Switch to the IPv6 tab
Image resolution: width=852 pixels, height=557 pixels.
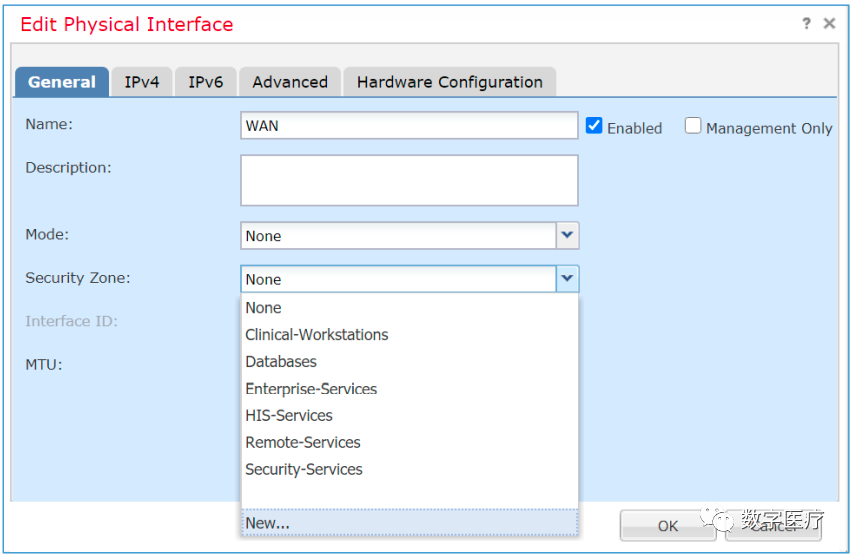click(206, 82)
